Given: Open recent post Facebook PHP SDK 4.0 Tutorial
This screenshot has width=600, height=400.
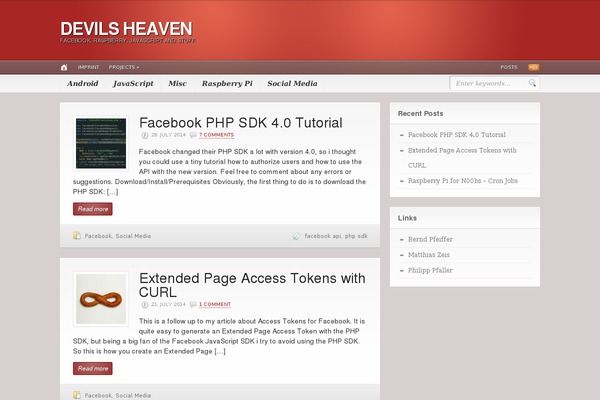Looking at the screenshot, I should pos(457,135).
